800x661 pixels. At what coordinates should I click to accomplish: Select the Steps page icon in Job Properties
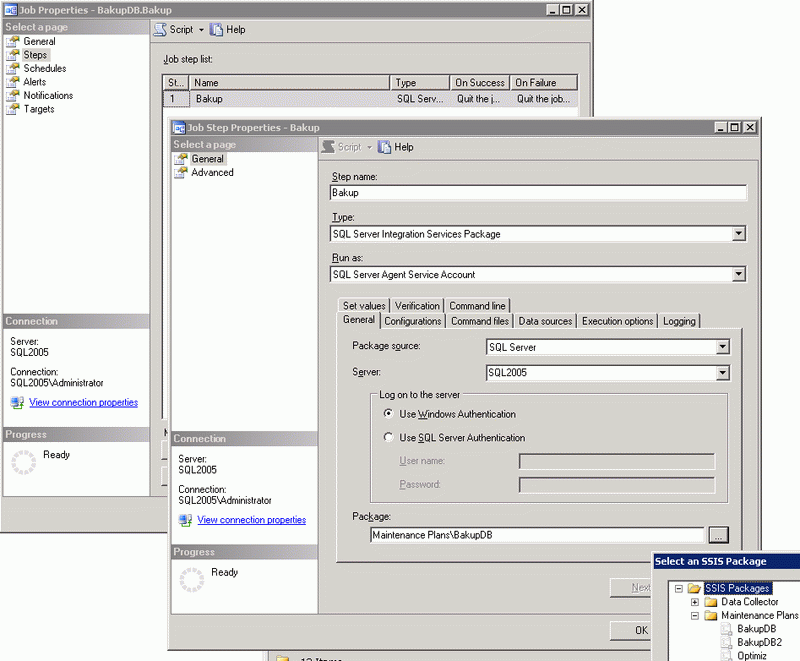[13, 55]
